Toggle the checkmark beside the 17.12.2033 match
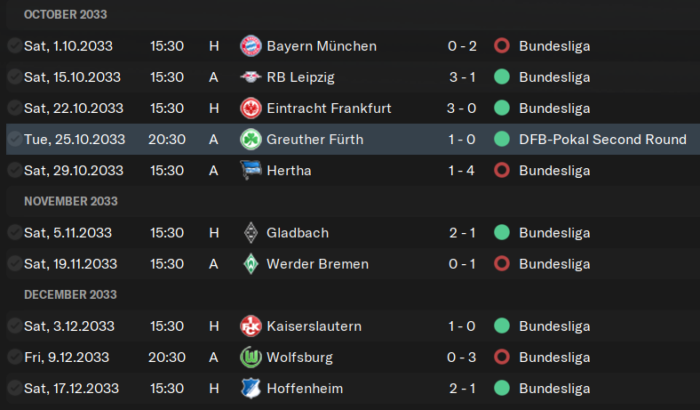This screenshot has width=700, height=410. 14,388
